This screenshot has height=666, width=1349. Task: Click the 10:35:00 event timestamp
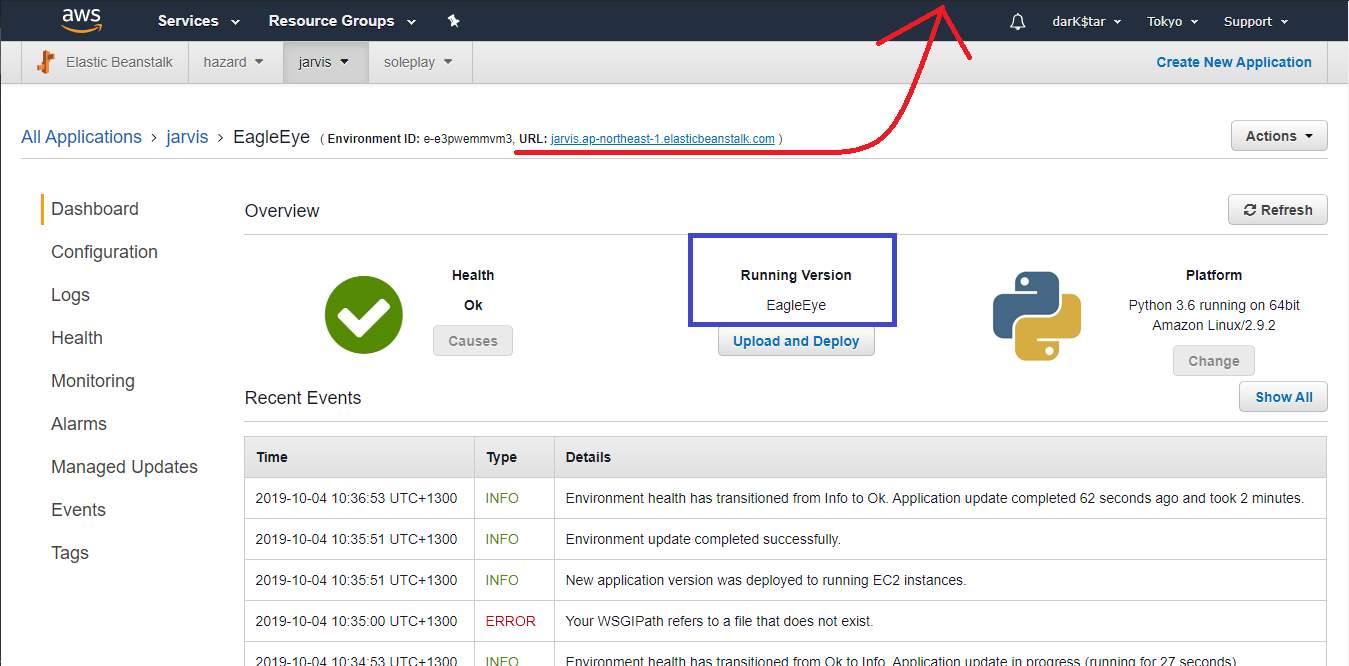click(x=356, y=621)
